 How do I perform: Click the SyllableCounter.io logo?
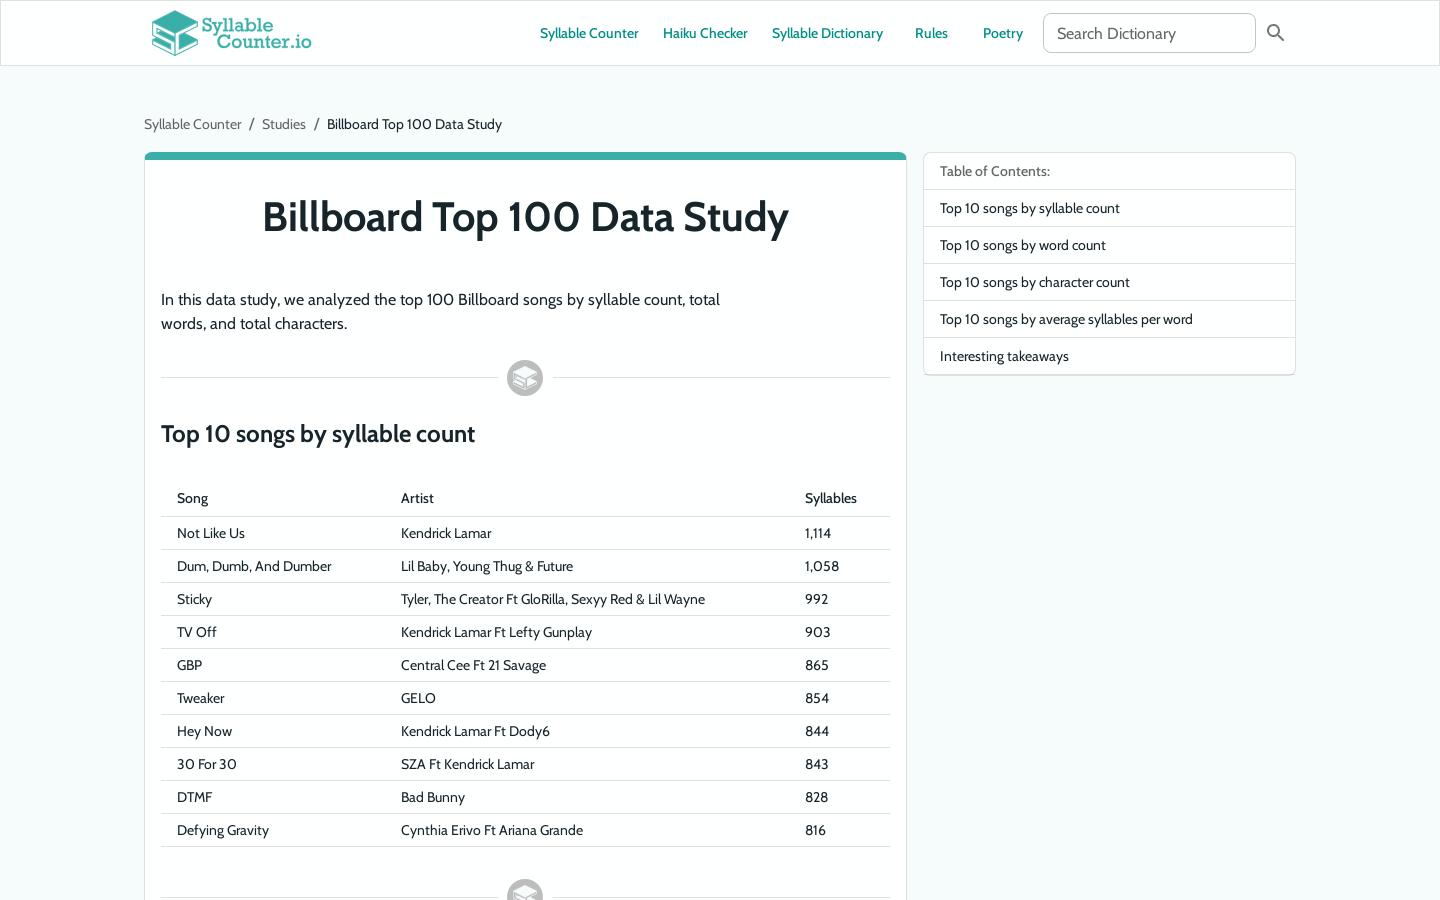tap(231, 33)
